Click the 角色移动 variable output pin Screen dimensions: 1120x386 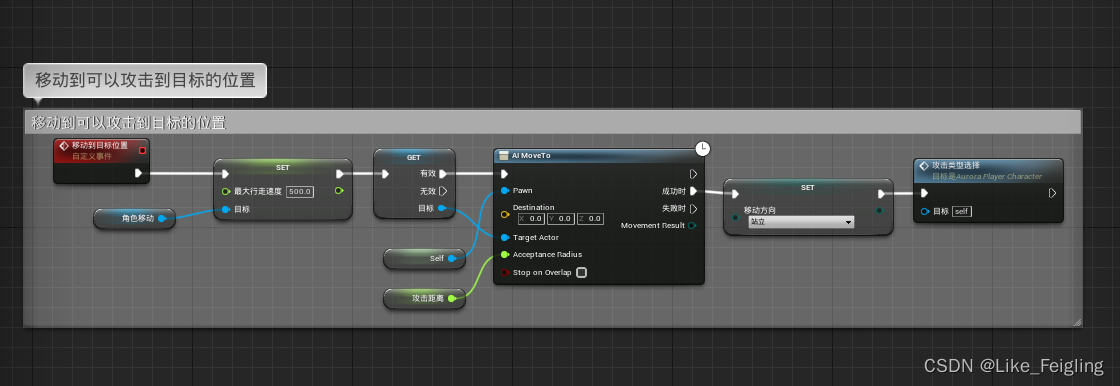(x=161, y=218)
